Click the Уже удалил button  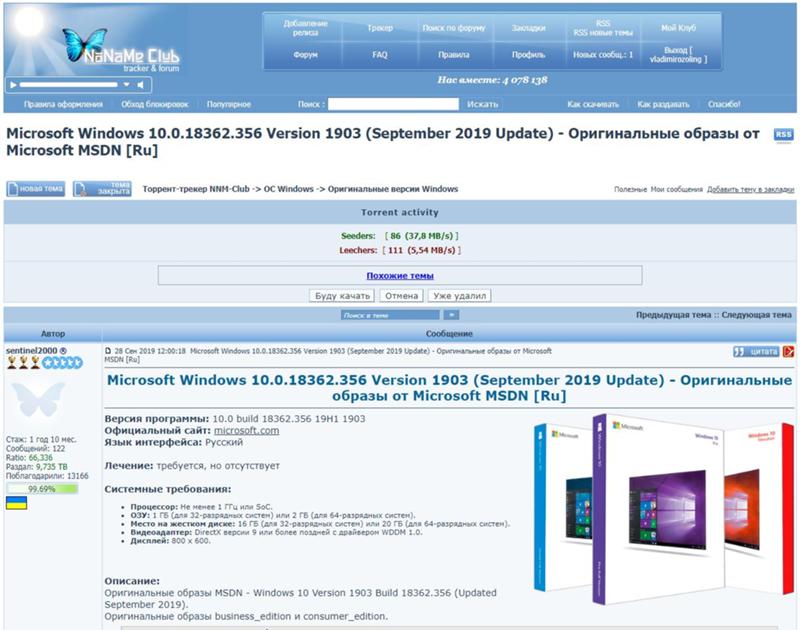[460, 295]
